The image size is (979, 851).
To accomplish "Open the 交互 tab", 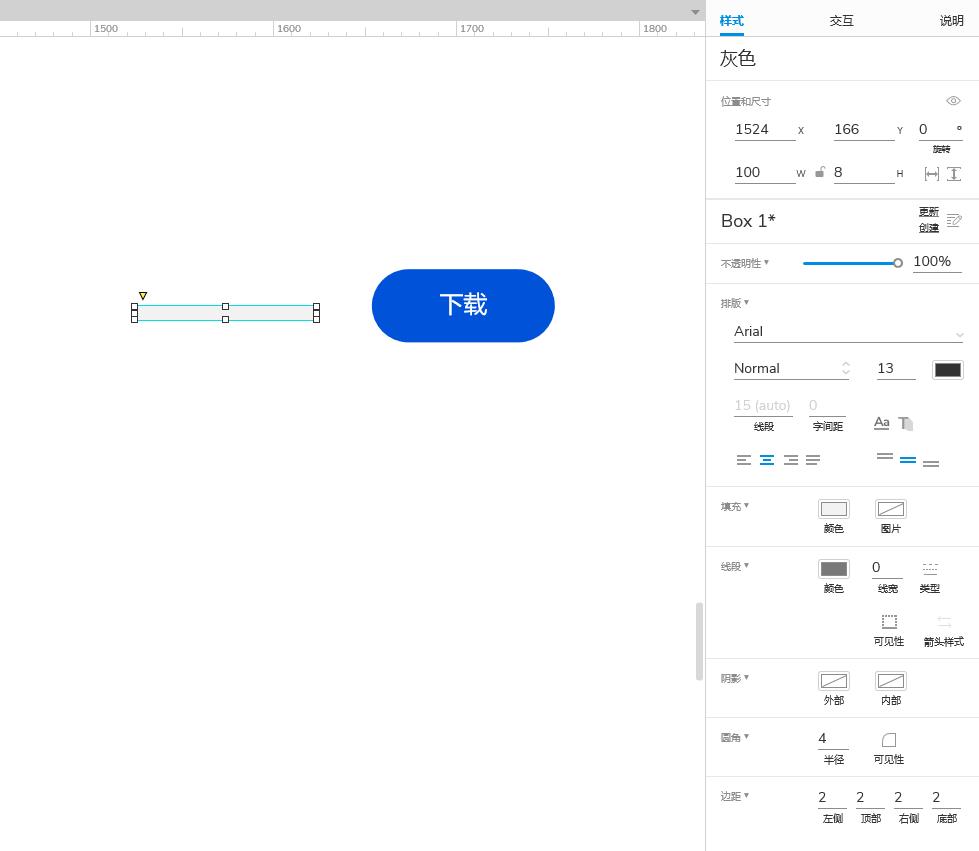I will tap(841, 21).
